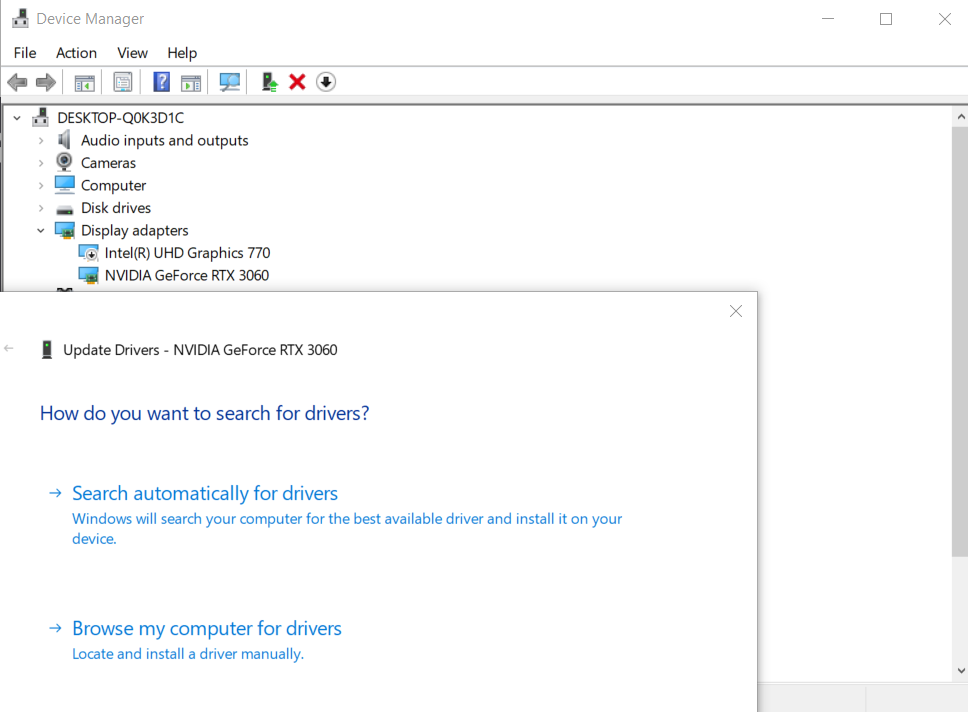Click the red X Uninstall device icon
Screen dimensions: 968x712
(298, 82)
